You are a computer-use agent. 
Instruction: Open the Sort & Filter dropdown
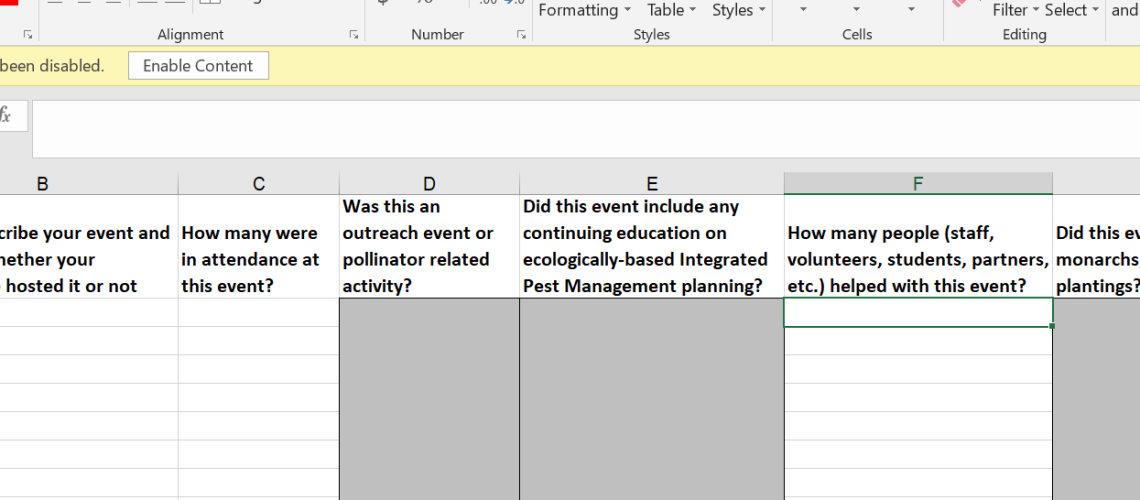(x=1015, y=10)
